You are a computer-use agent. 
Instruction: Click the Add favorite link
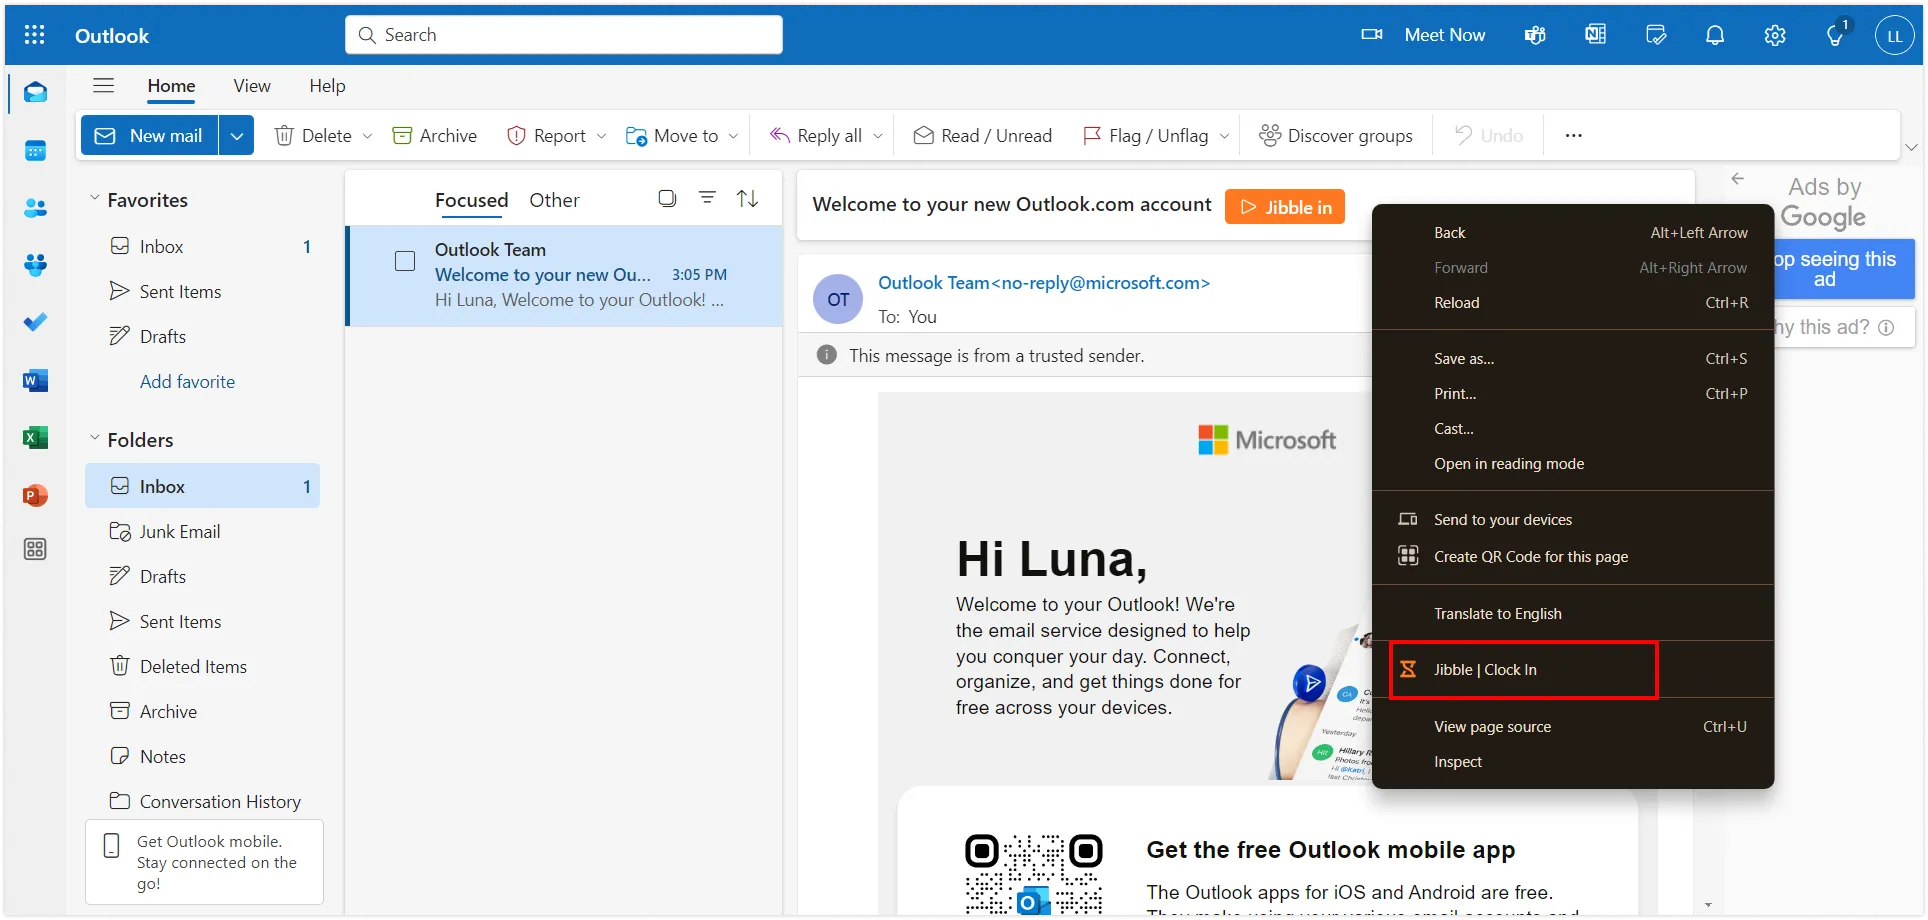(x=187, y=382)
